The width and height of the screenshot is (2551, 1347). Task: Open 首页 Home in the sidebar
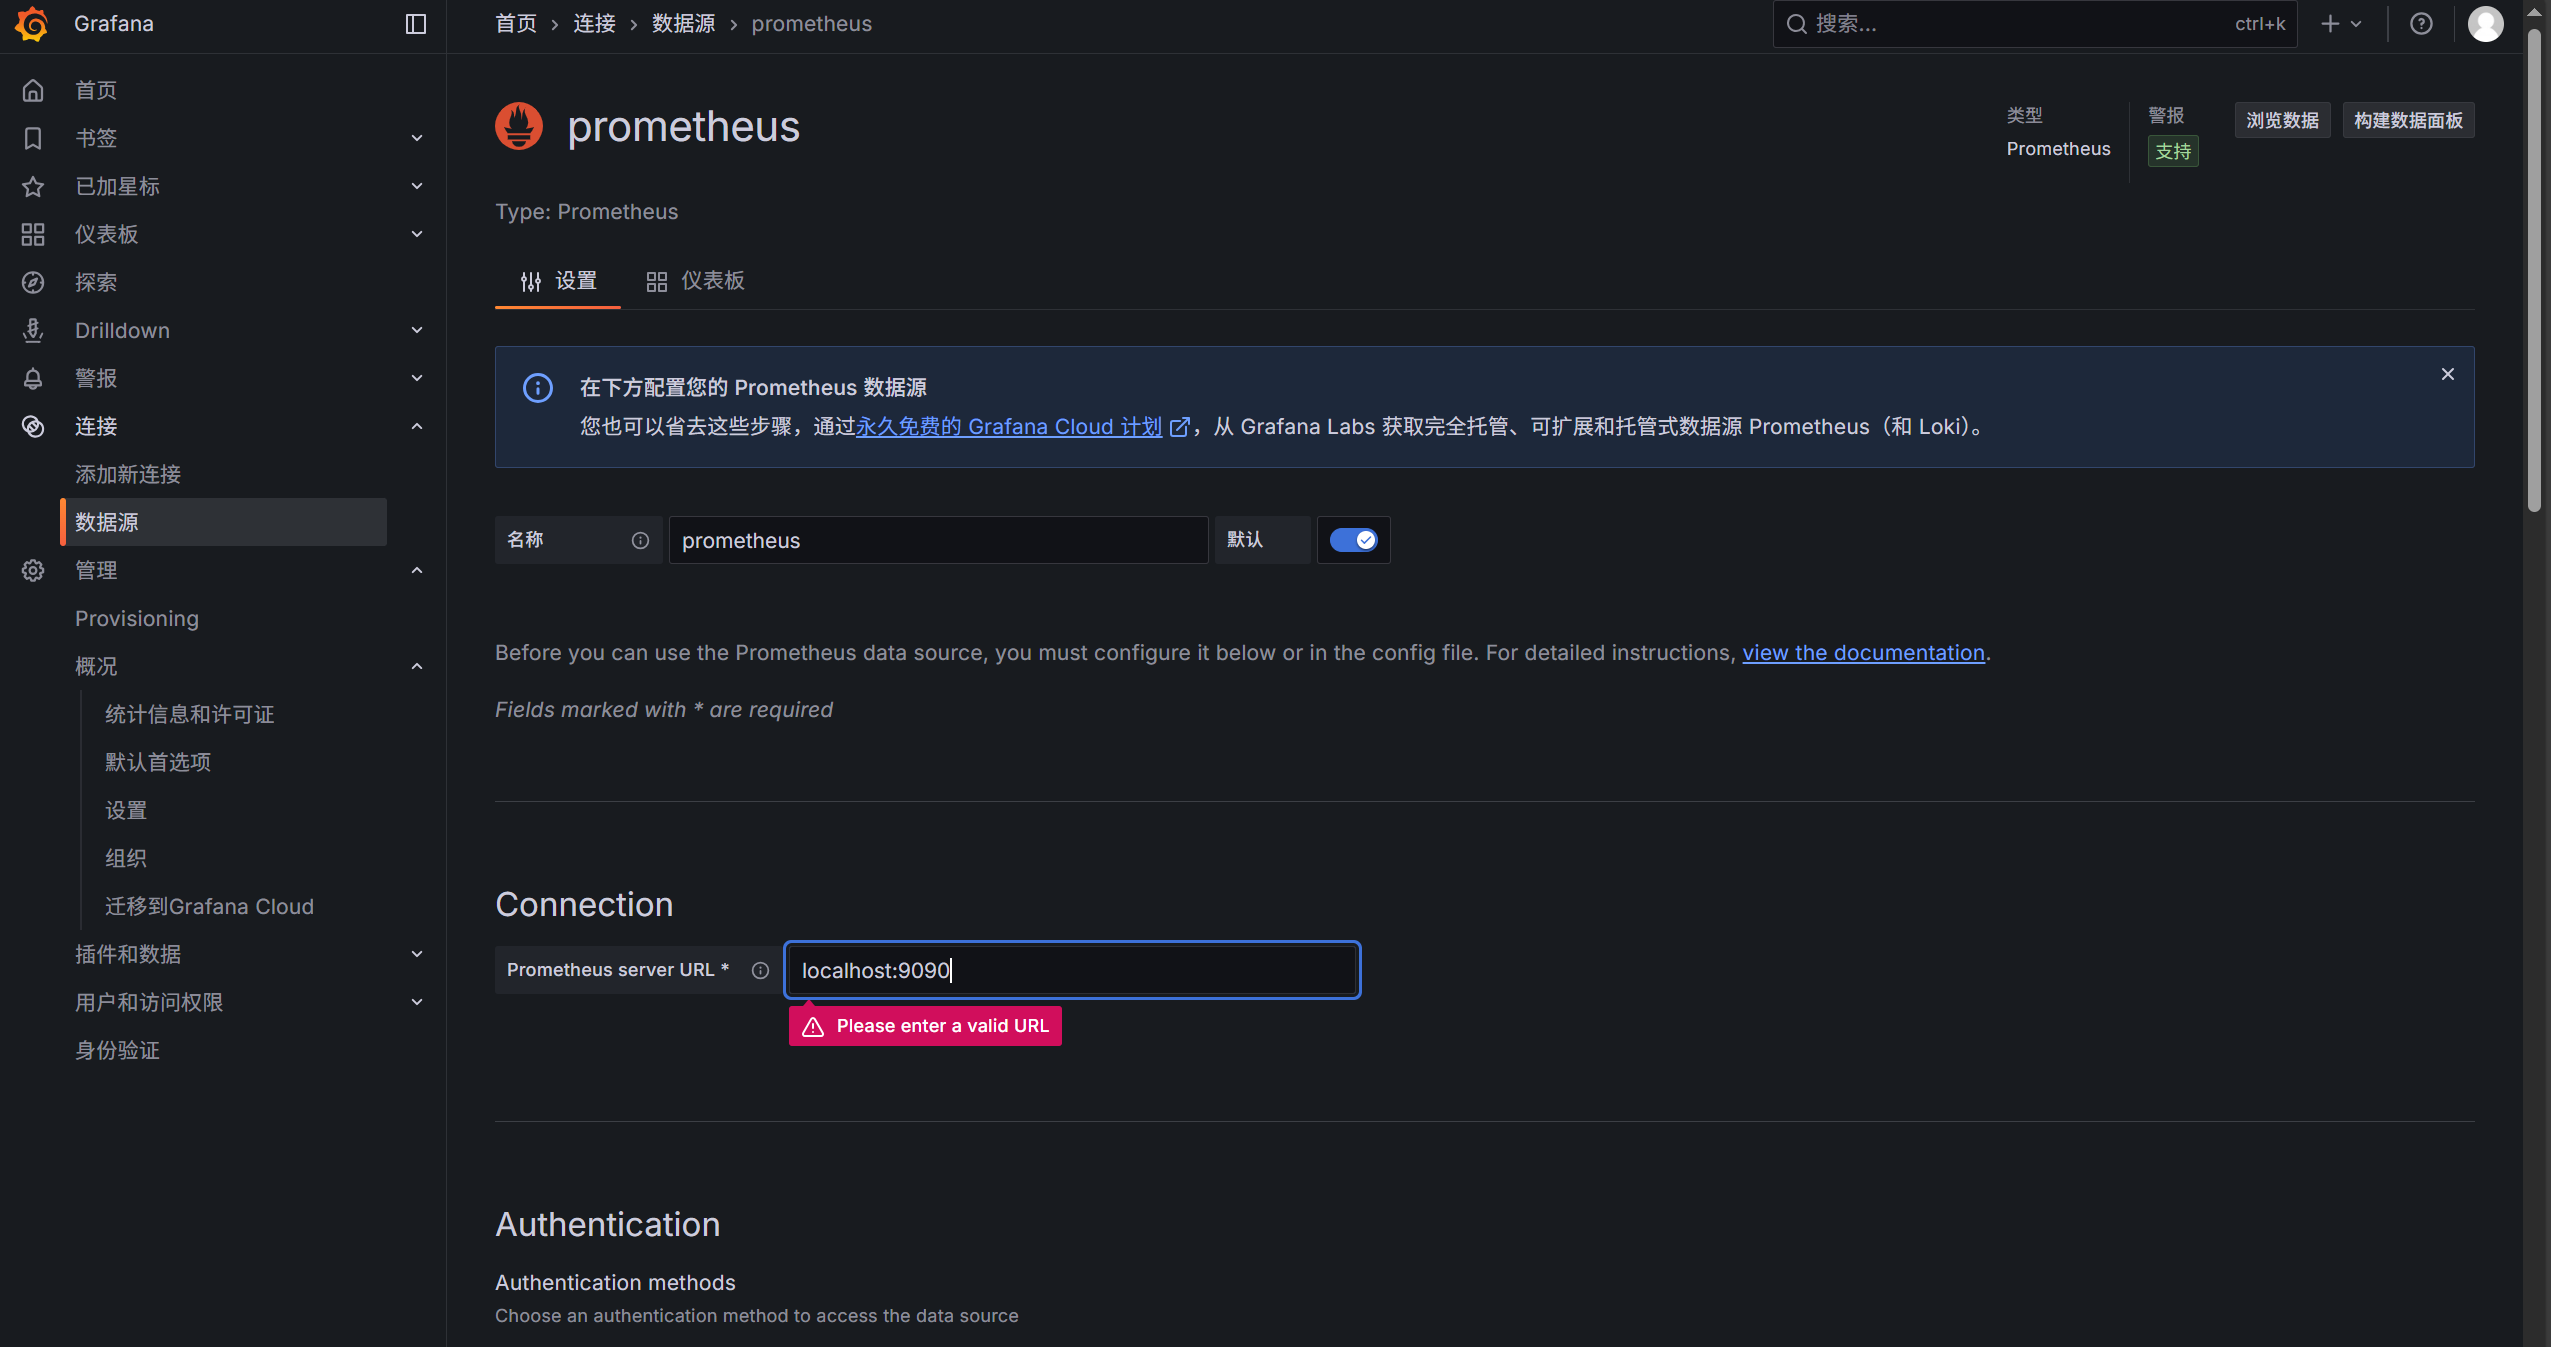click(x=96, y=90)
